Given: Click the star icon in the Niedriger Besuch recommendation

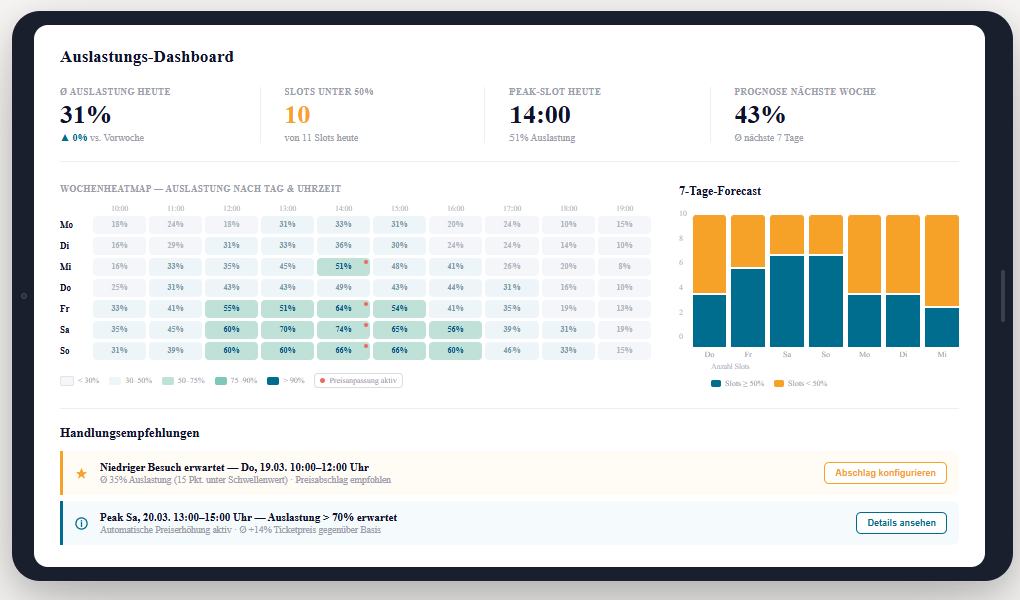Looking at the screenshot, I should point(81,474).
